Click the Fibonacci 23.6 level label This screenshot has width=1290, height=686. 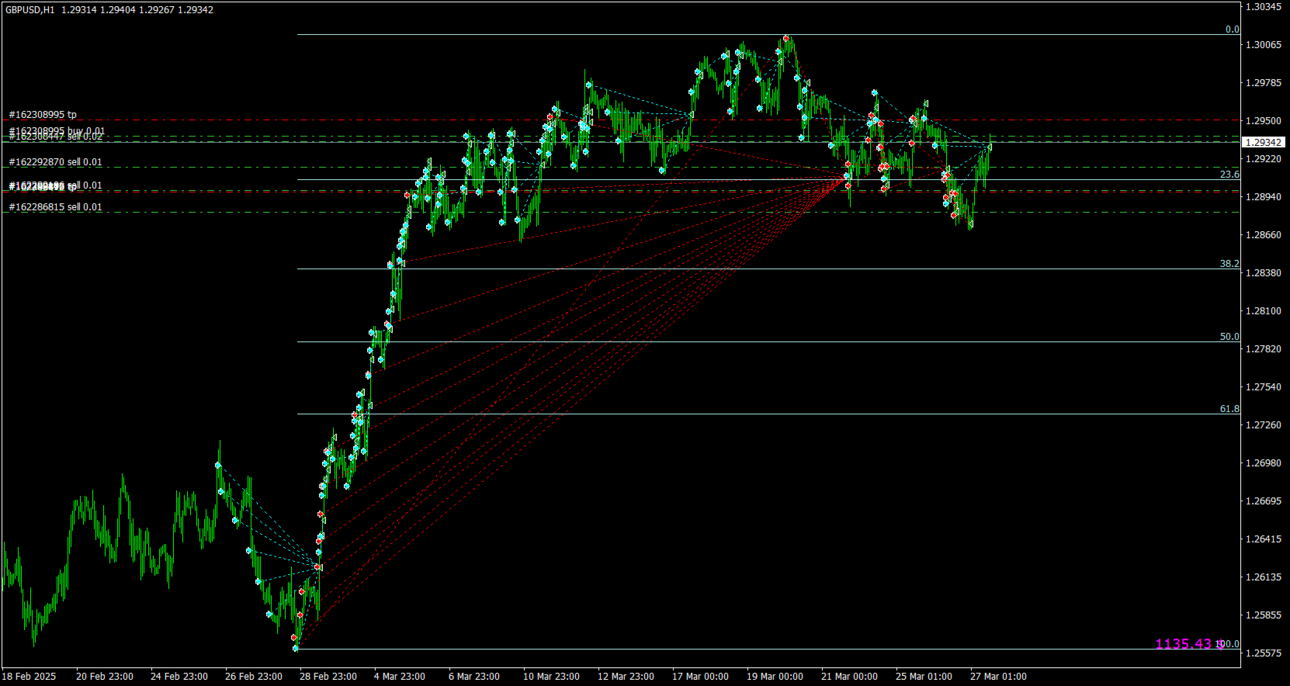[x=1230, y=174]
